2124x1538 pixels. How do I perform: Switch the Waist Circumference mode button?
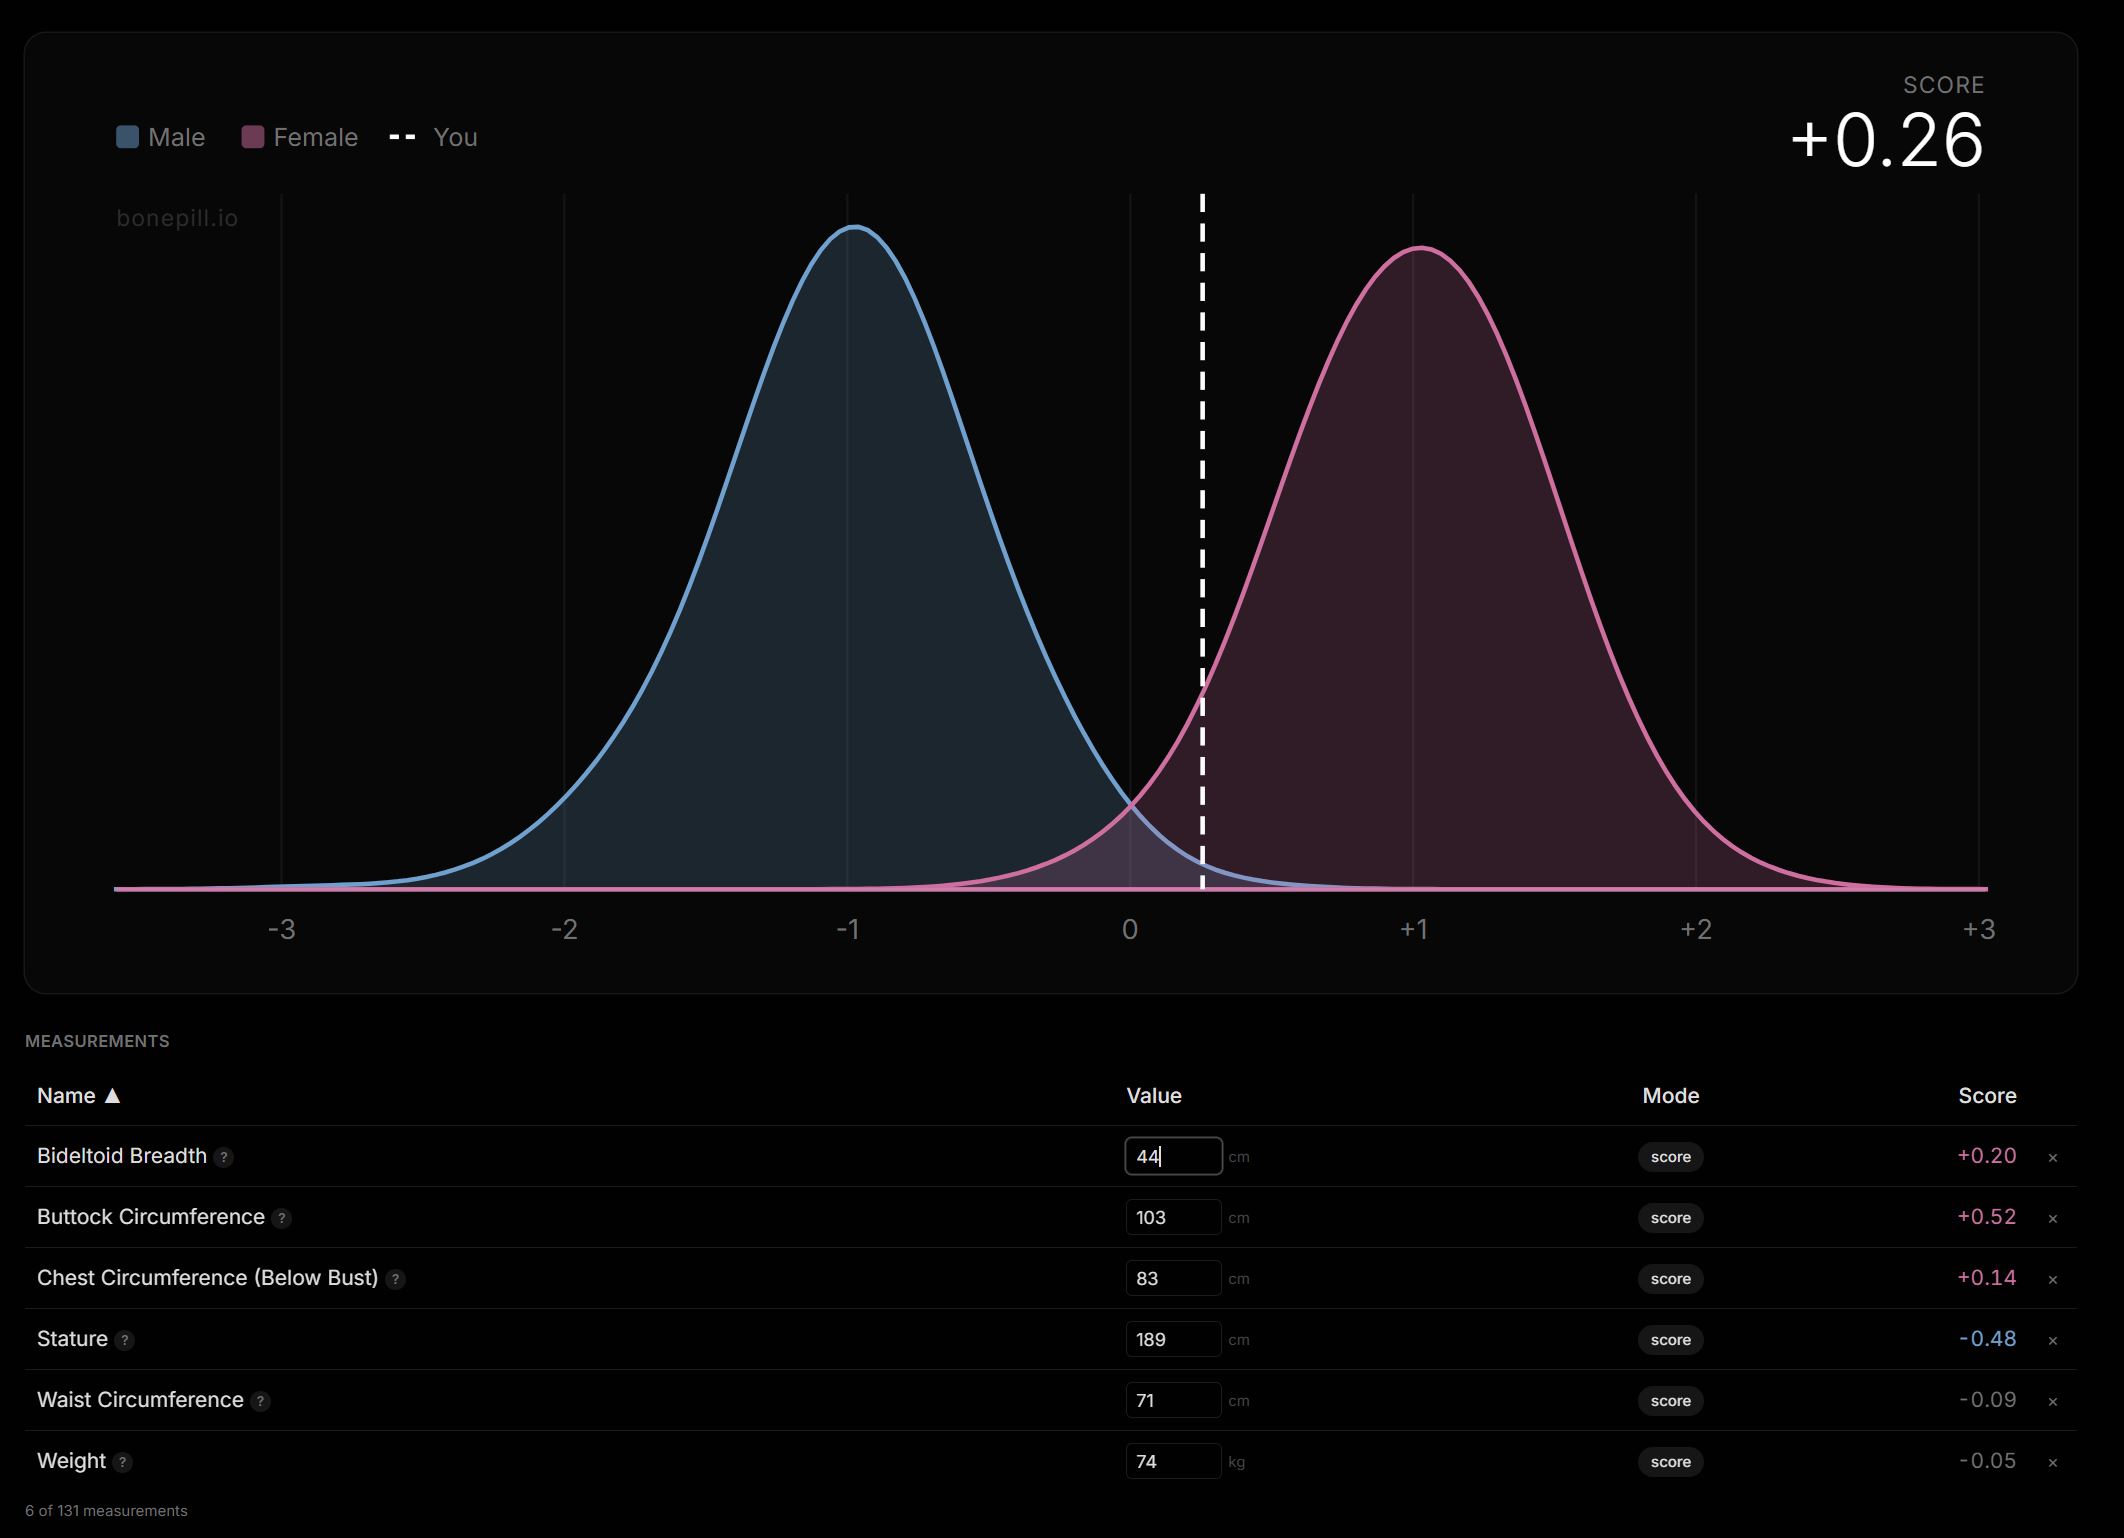[1670, 1401]
